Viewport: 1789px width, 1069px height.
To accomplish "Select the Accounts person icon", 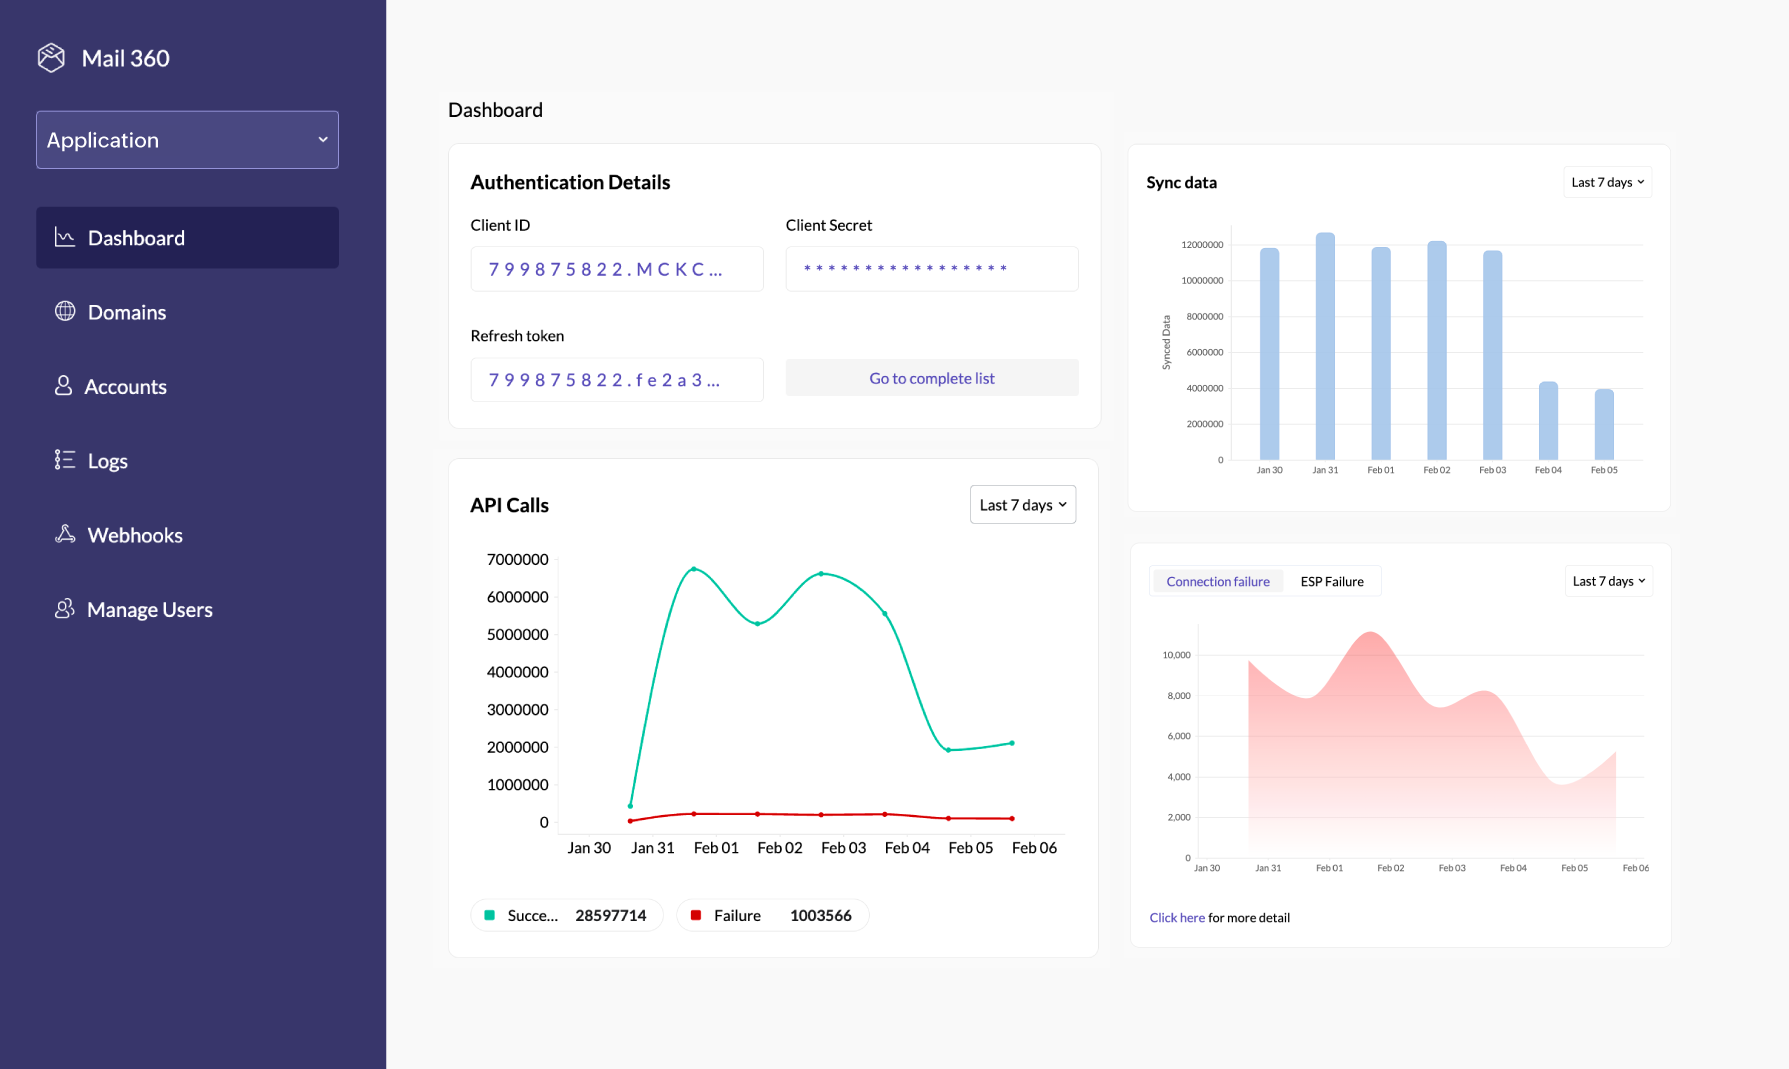I will click(64, 386).
